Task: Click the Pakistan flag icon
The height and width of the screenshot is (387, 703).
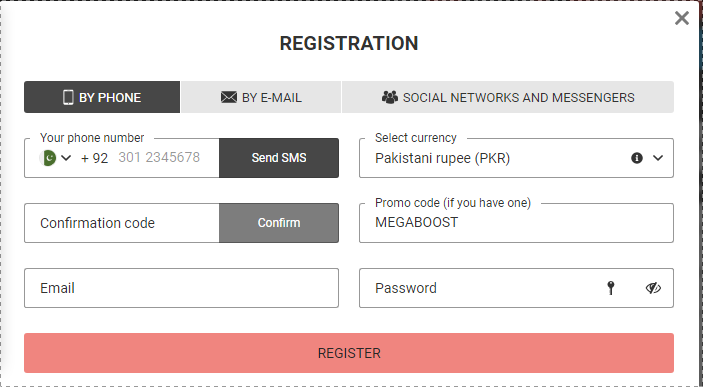Action: tap(48, 158)
